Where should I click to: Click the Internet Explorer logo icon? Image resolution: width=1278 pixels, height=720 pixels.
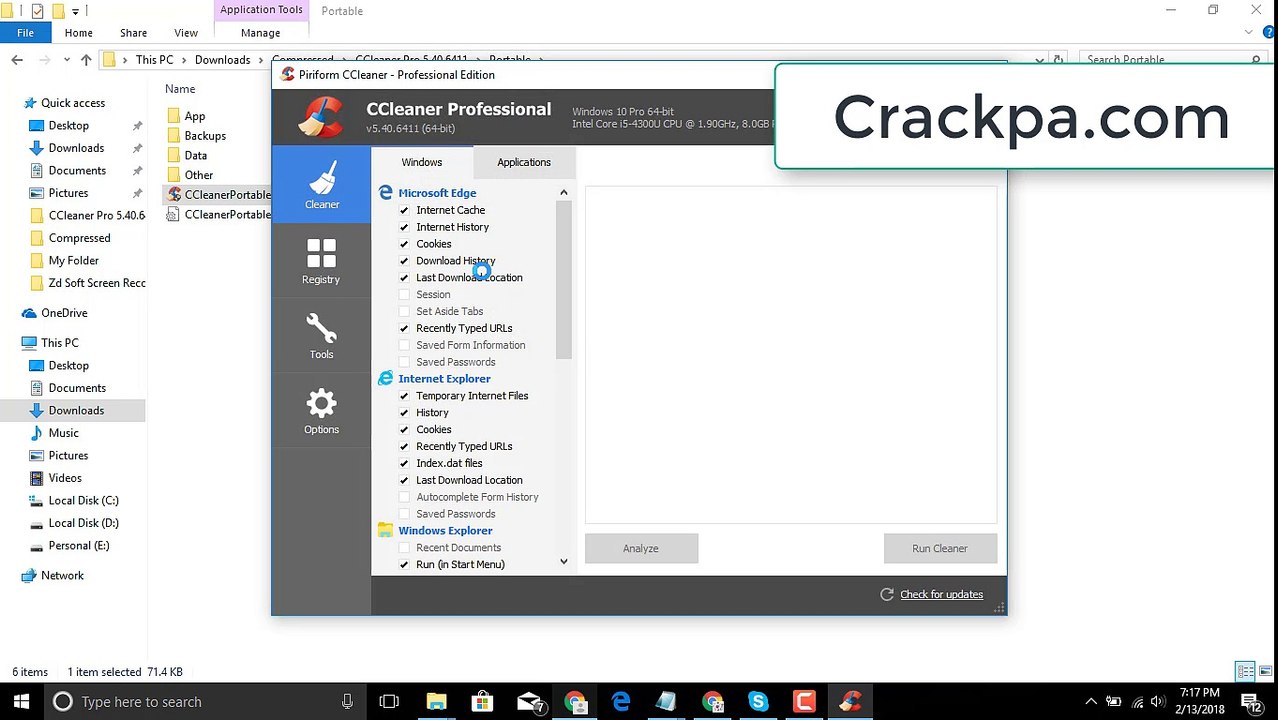(x=385, y=379)
